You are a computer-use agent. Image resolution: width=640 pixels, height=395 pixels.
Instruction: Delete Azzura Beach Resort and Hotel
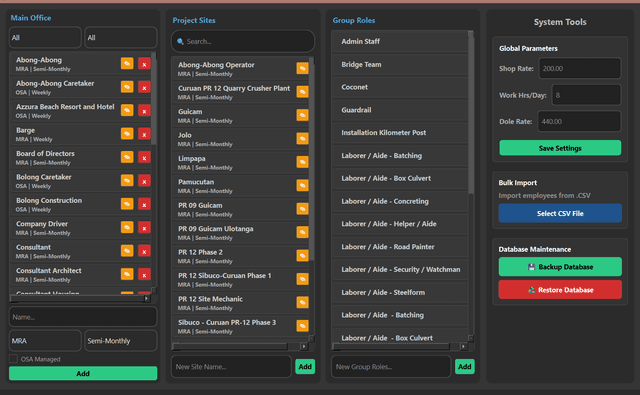click(144, 110)
